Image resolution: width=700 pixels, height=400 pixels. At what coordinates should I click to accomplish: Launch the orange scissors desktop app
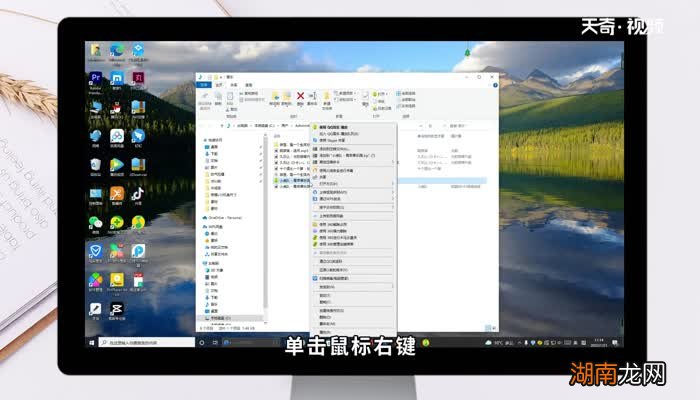pos(117,194)
